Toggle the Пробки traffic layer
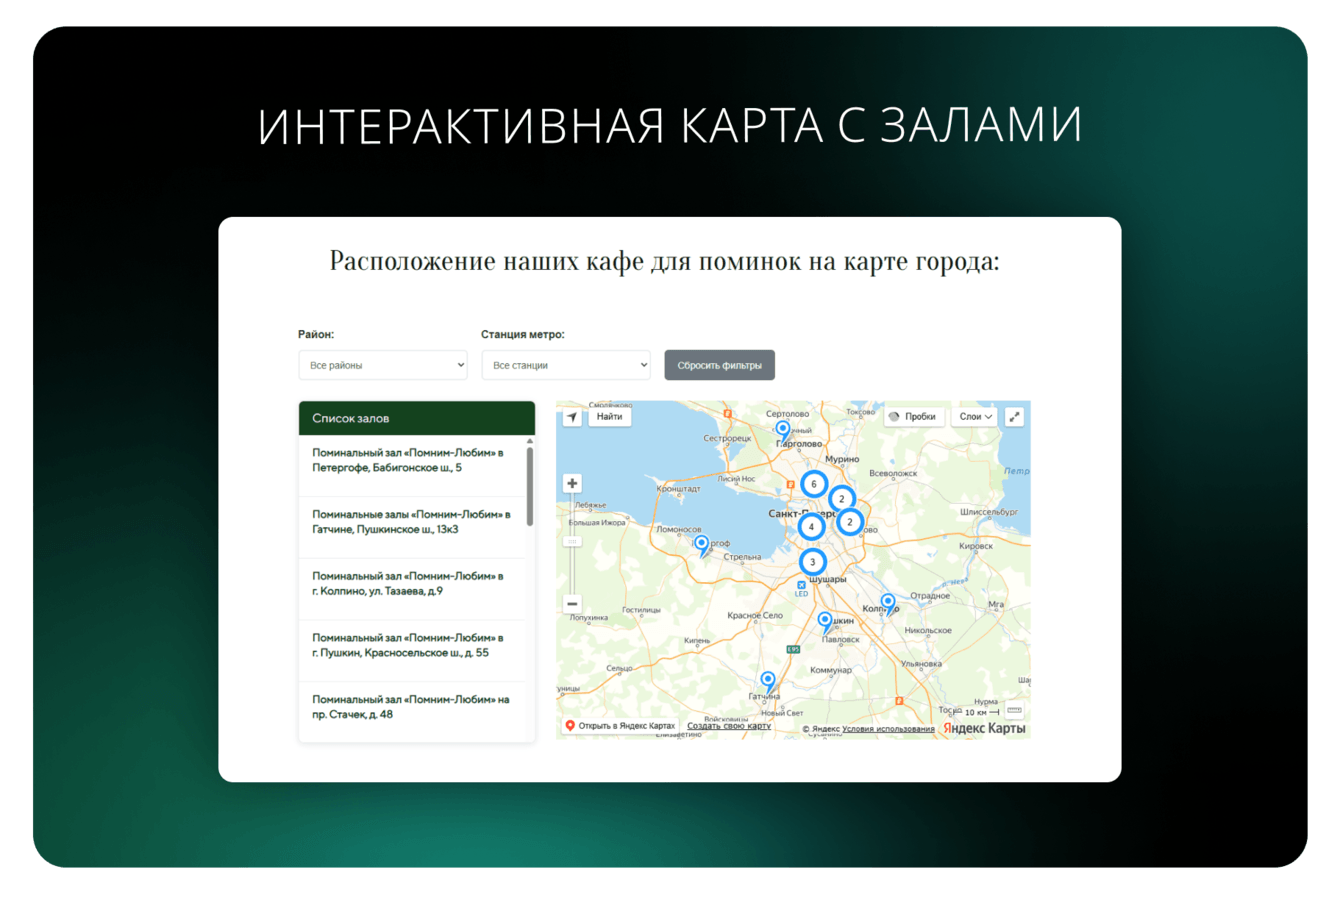 (914, 417)
